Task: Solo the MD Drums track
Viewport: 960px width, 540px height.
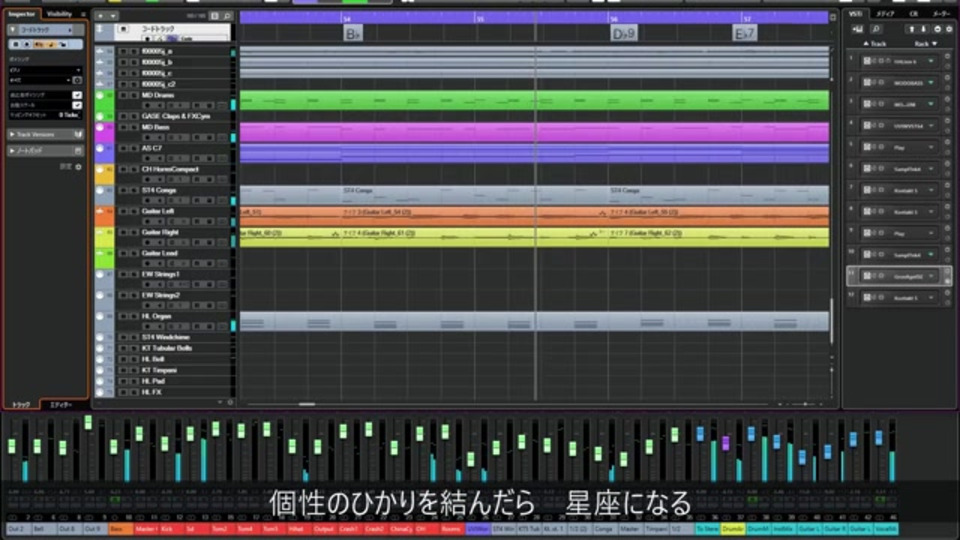Action: 133,96
